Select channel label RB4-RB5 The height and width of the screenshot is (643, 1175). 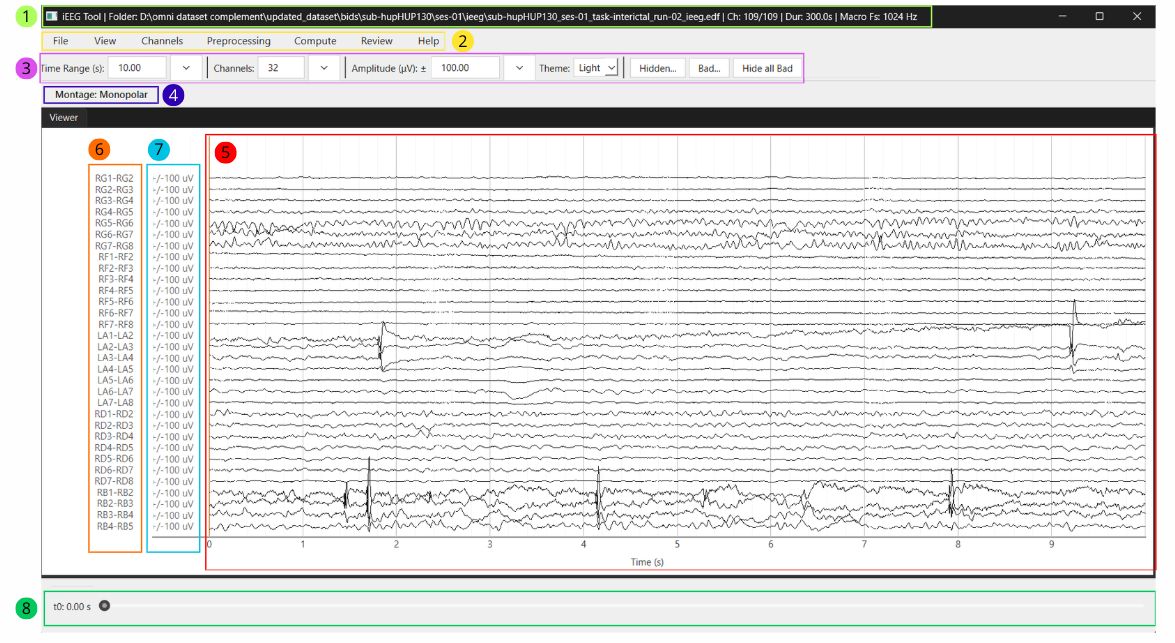pyautogui.click(x=115, y=527)
